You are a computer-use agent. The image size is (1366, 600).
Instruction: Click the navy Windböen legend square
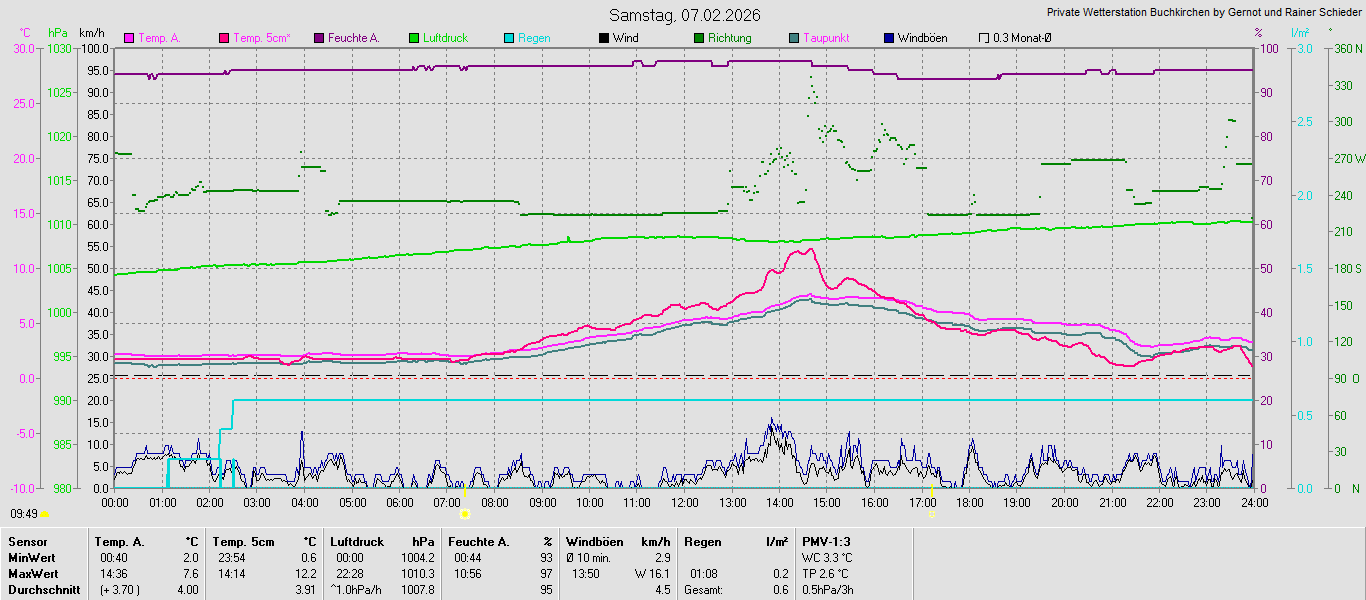click(889, 38)
